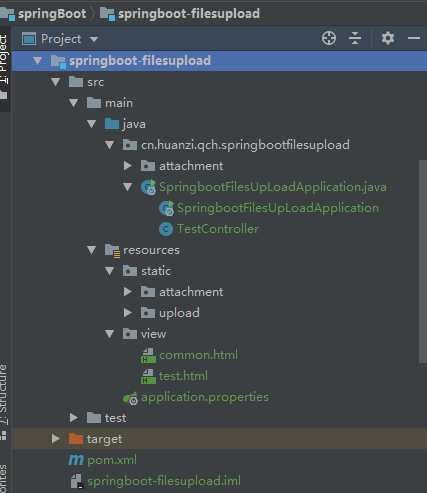Click the inner SpringbootFilesUpLoadApplication class icon
This screenshot has width=427, height=493.
click(x=166, y=208)
